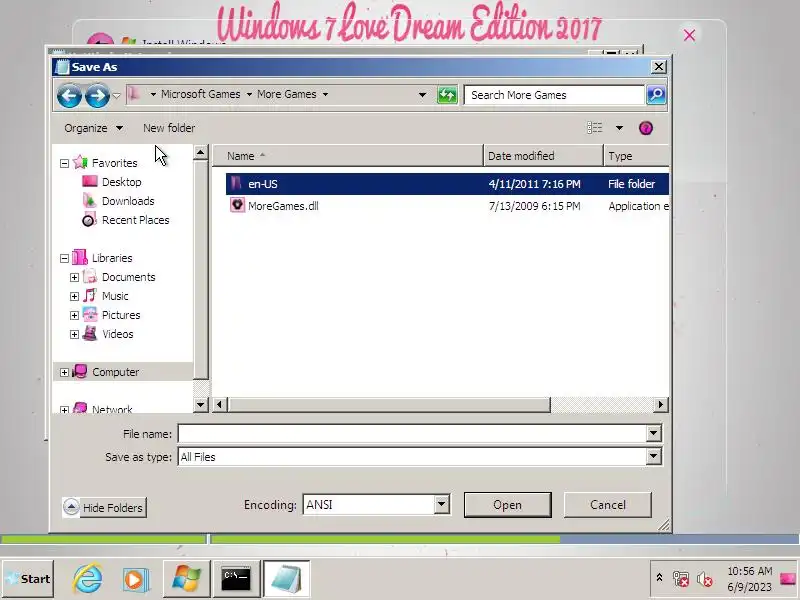Image resolution: width=800 pixels, height=600 pixels.
Task: Select Recent Places under Favorites
Action: pyautogui.click(x=136, y=220)
